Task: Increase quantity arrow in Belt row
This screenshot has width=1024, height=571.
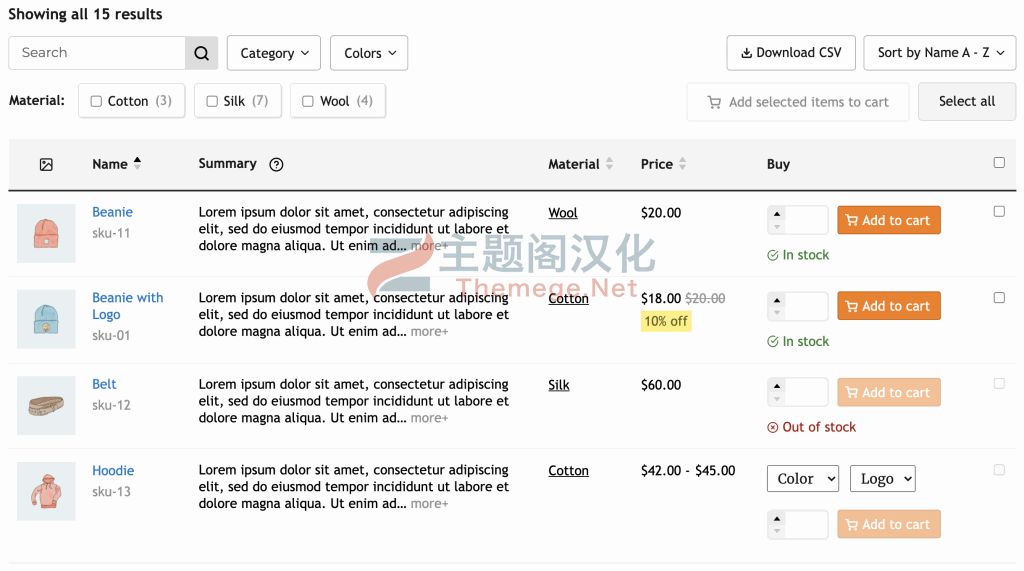Action: point(776,386)
